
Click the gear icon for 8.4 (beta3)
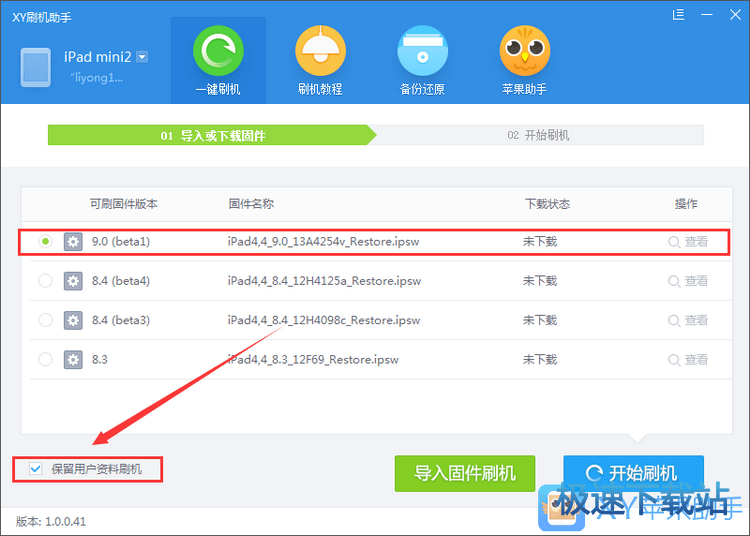(x=73, y=320)
